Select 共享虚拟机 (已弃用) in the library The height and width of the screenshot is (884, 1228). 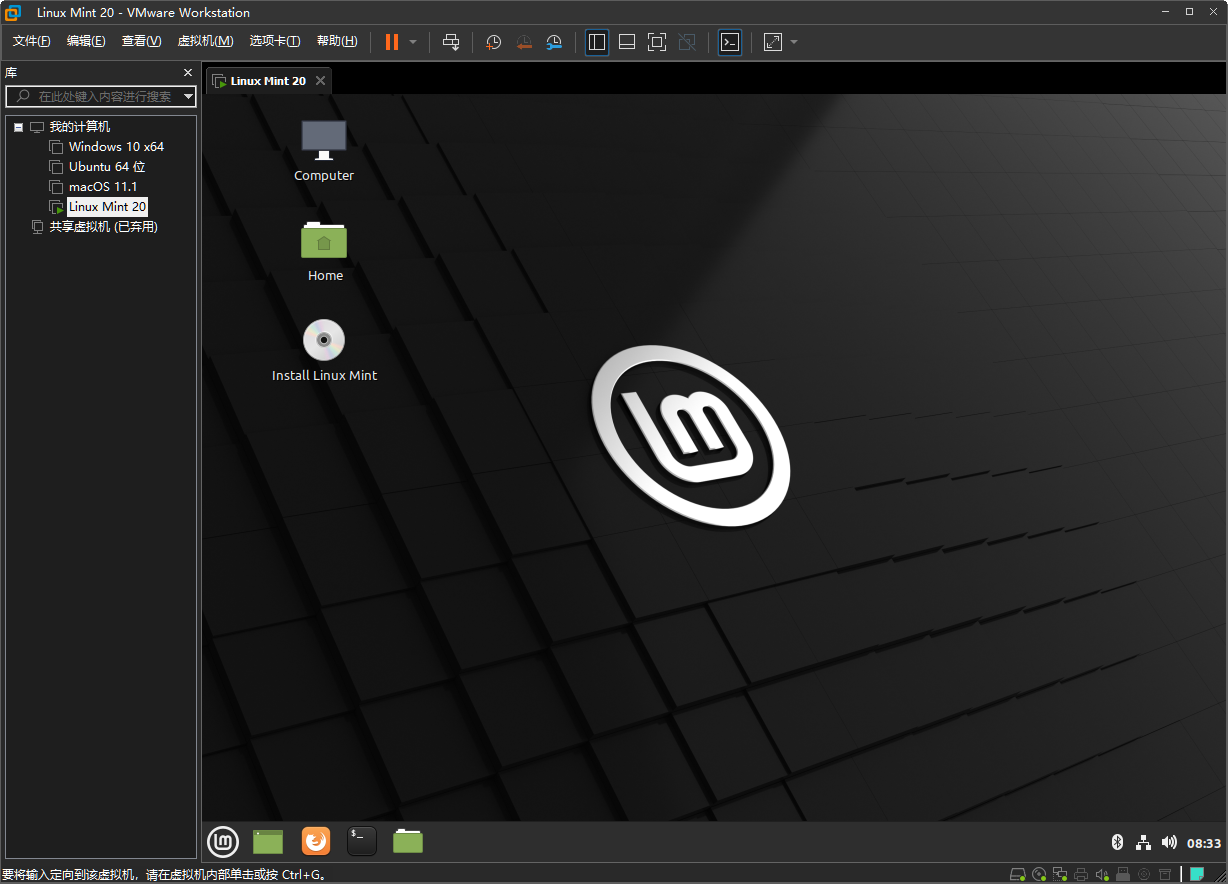tap(104, 227)
